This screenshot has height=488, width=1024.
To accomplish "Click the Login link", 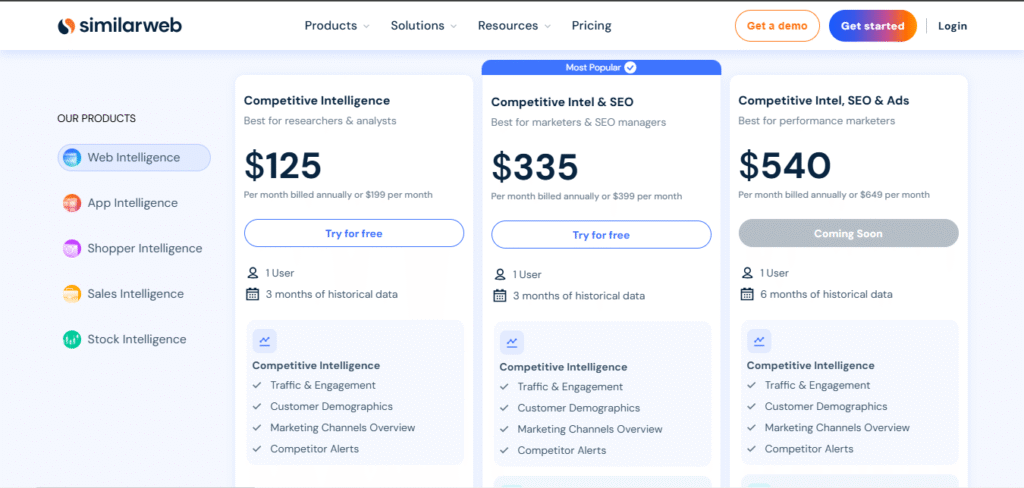I will [952, 26].
